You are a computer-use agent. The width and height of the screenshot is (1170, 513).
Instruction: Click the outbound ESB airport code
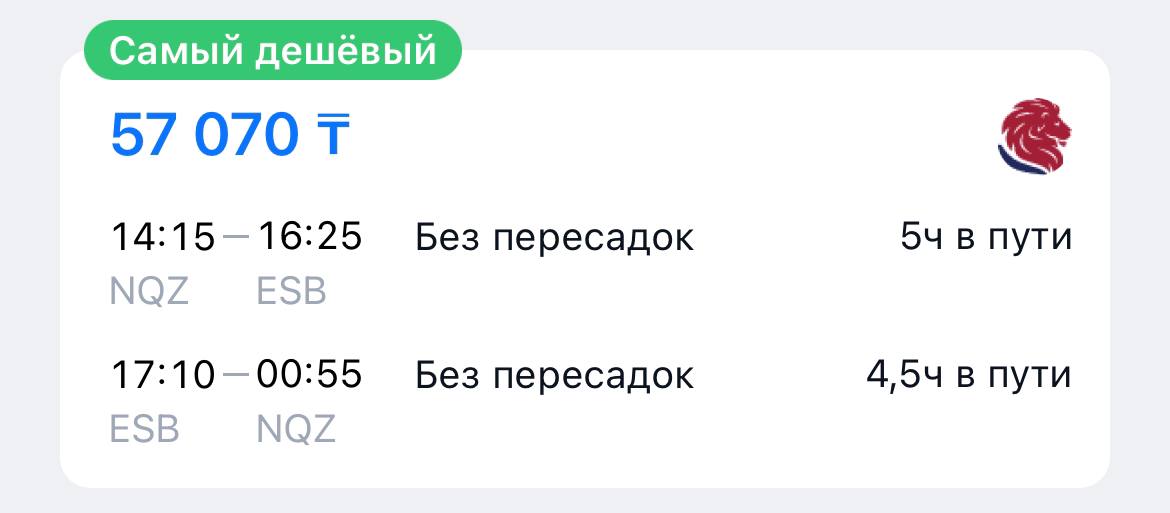click(x=292, y=292)
